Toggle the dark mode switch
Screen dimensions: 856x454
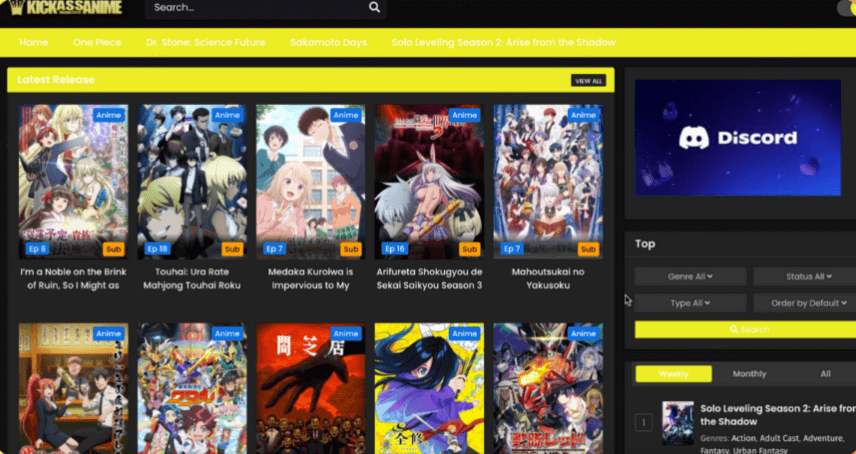point(846,8)
